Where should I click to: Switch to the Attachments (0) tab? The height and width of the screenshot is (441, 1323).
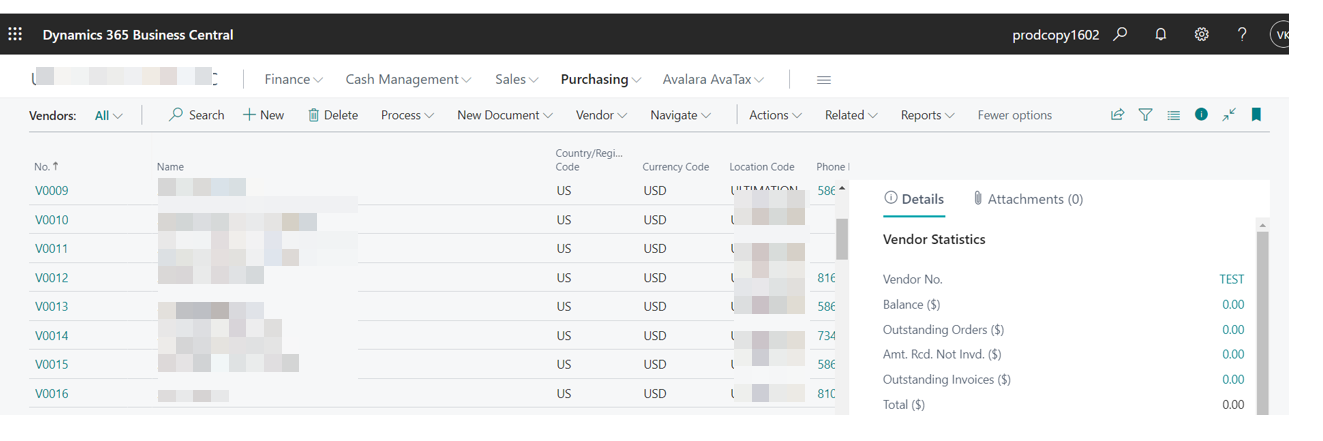(1027, 199)
